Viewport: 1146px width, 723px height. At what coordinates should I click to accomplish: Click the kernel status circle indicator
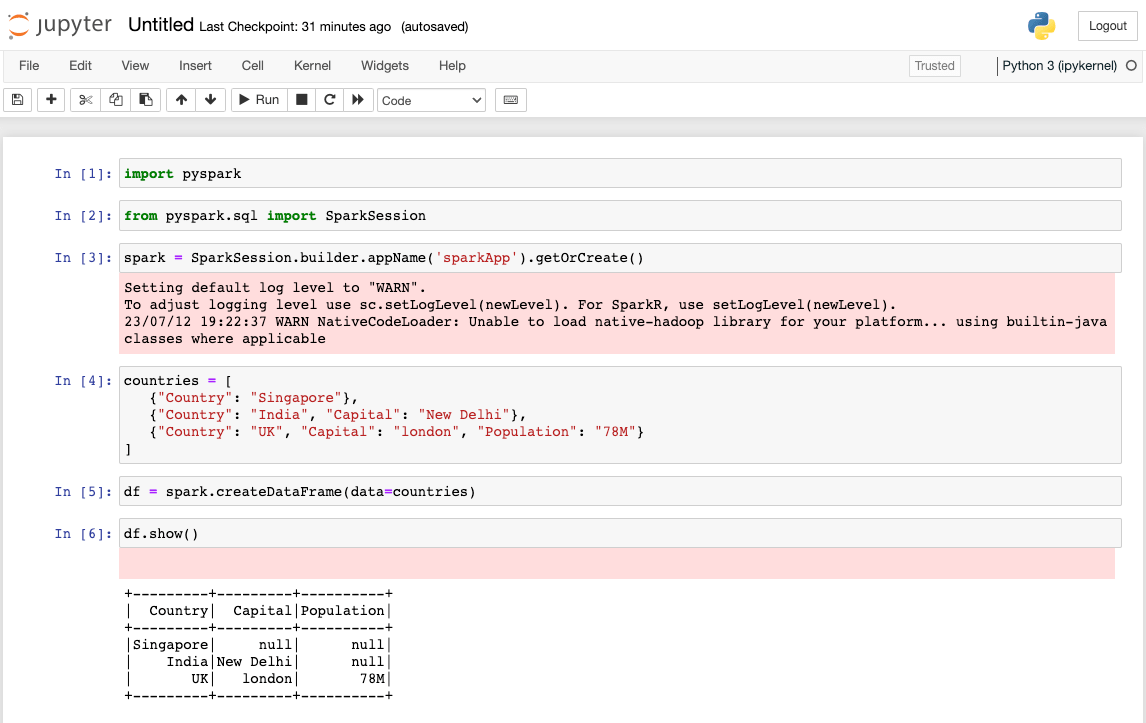(x=1131, y=66)
